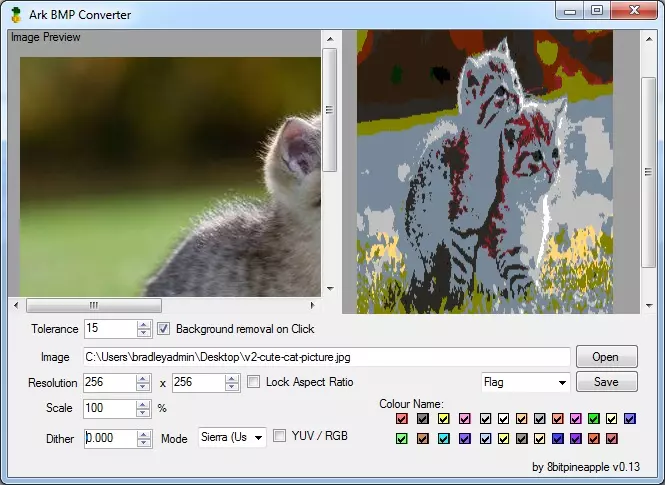Viewport: 665px width, 485px height.
Task: Toggle the cyan colour swatch in bottom row
Action: tap(444, 439)
